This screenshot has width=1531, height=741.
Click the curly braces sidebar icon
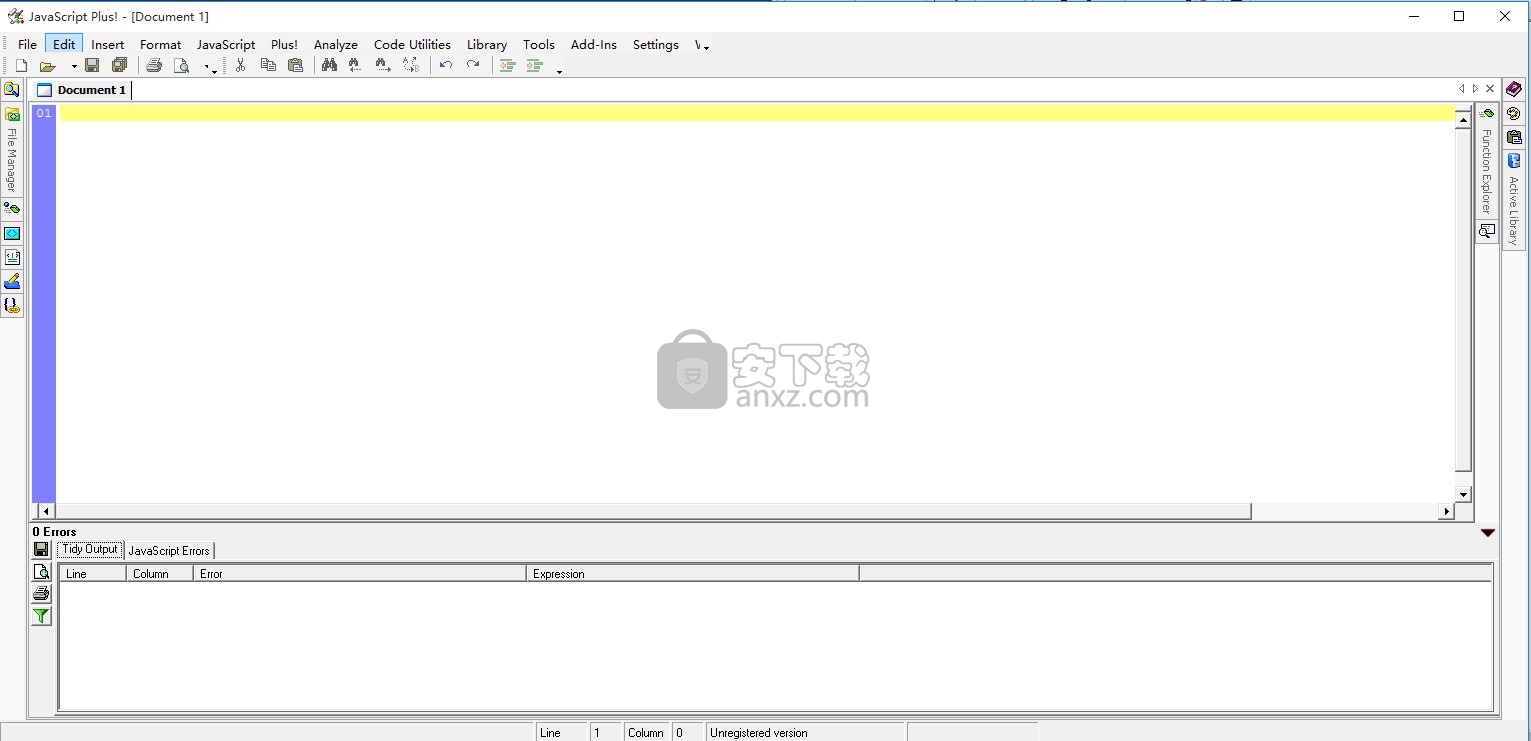coord(12,306)
